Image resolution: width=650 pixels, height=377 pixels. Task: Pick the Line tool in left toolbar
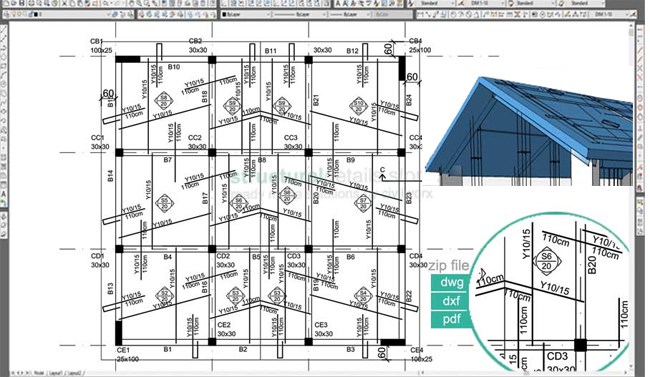tap(4, 30)
